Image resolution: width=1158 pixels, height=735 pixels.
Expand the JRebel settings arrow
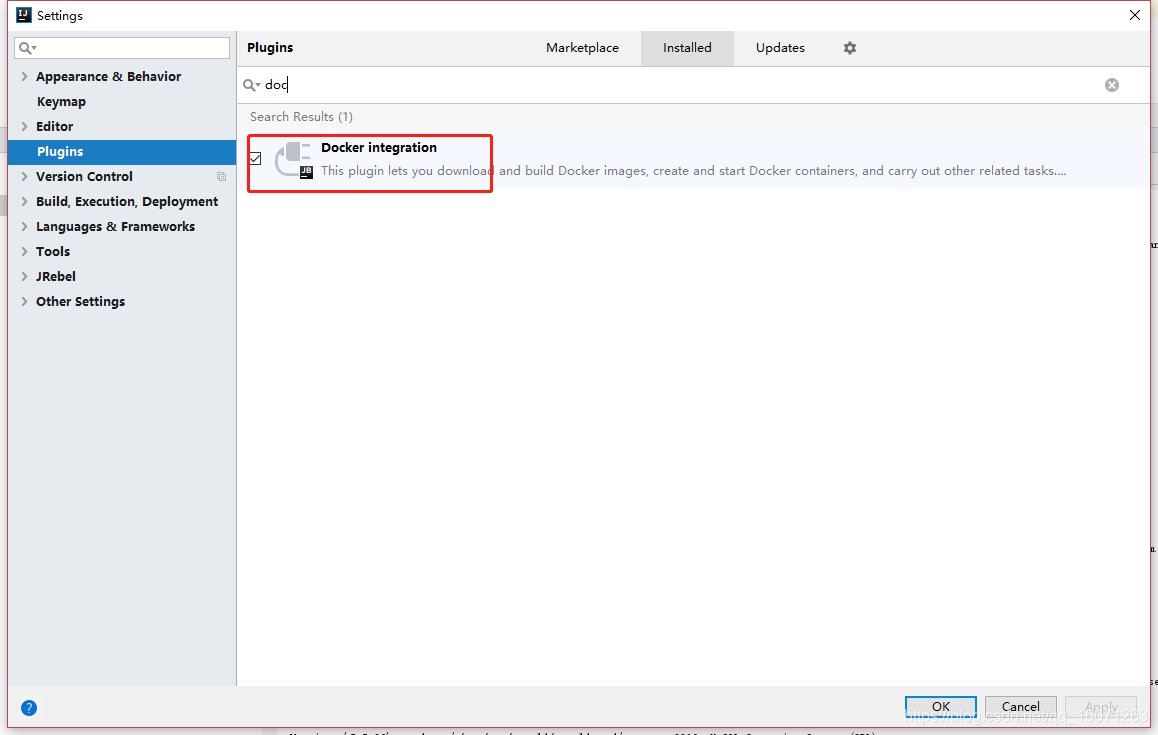24,277
